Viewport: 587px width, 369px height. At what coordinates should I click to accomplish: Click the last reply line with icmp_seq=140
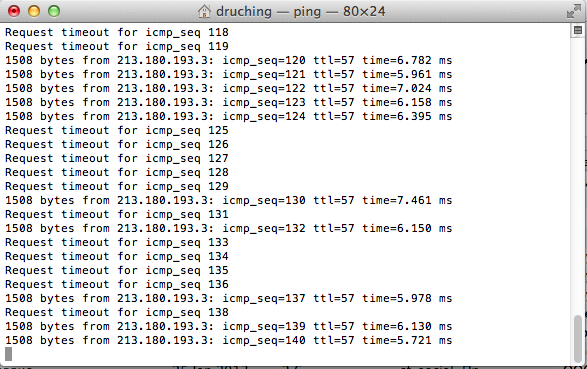(229, 340)
